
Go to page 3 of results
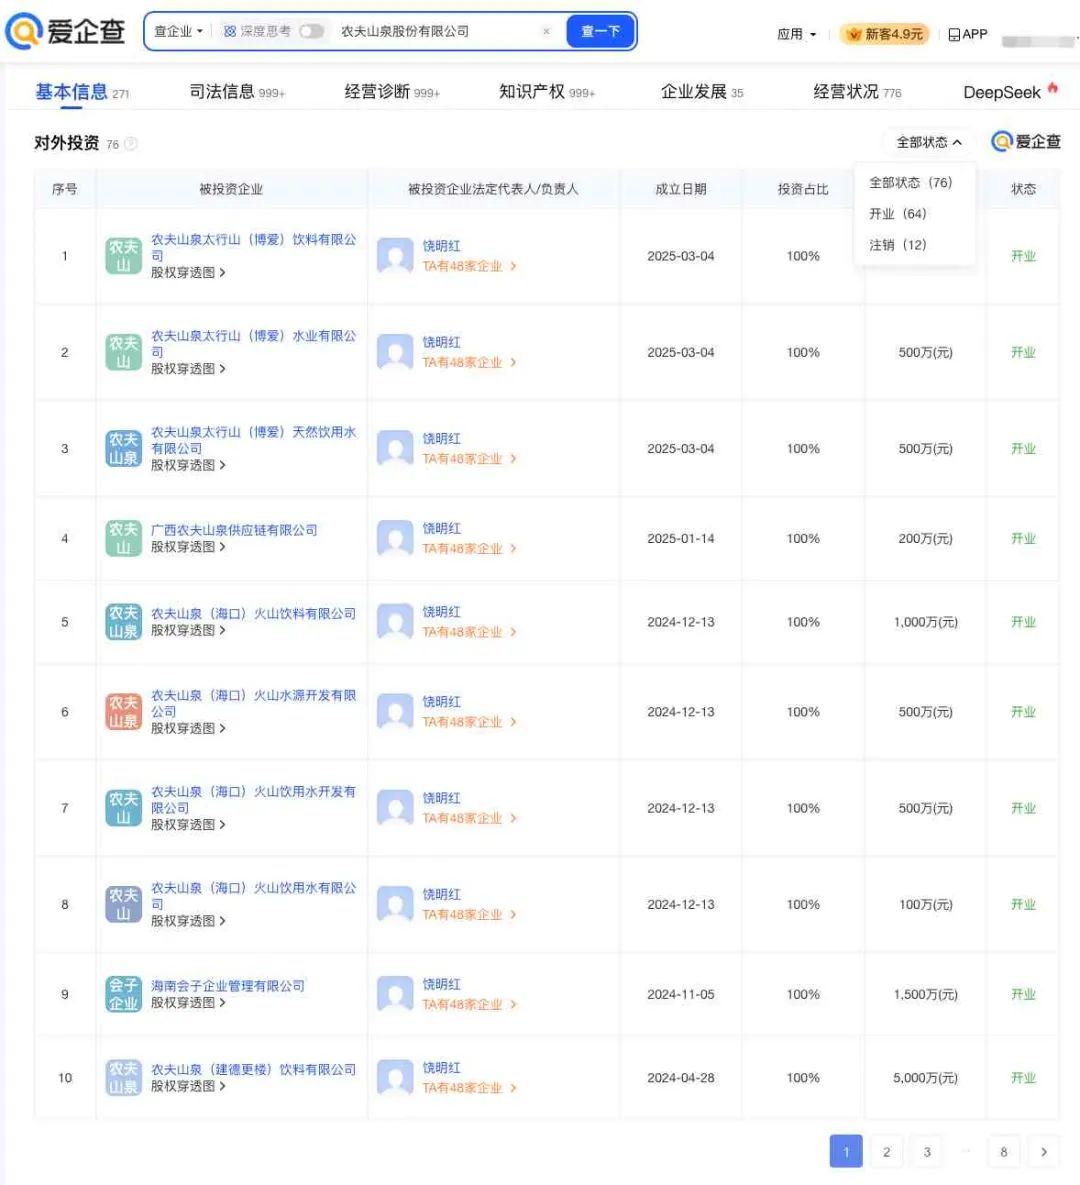[927, 1152]
